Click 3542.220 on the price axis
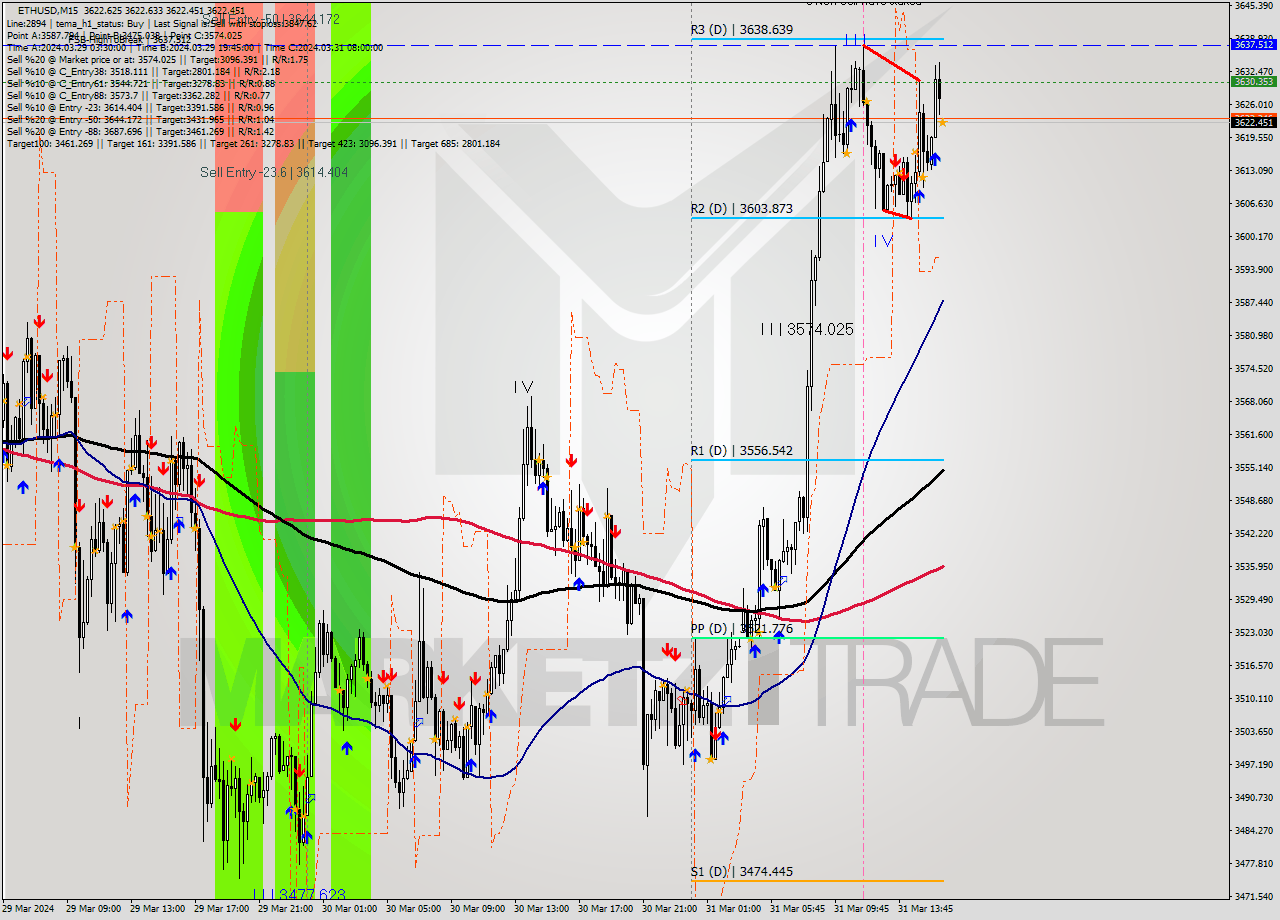 coord(1253,533)
